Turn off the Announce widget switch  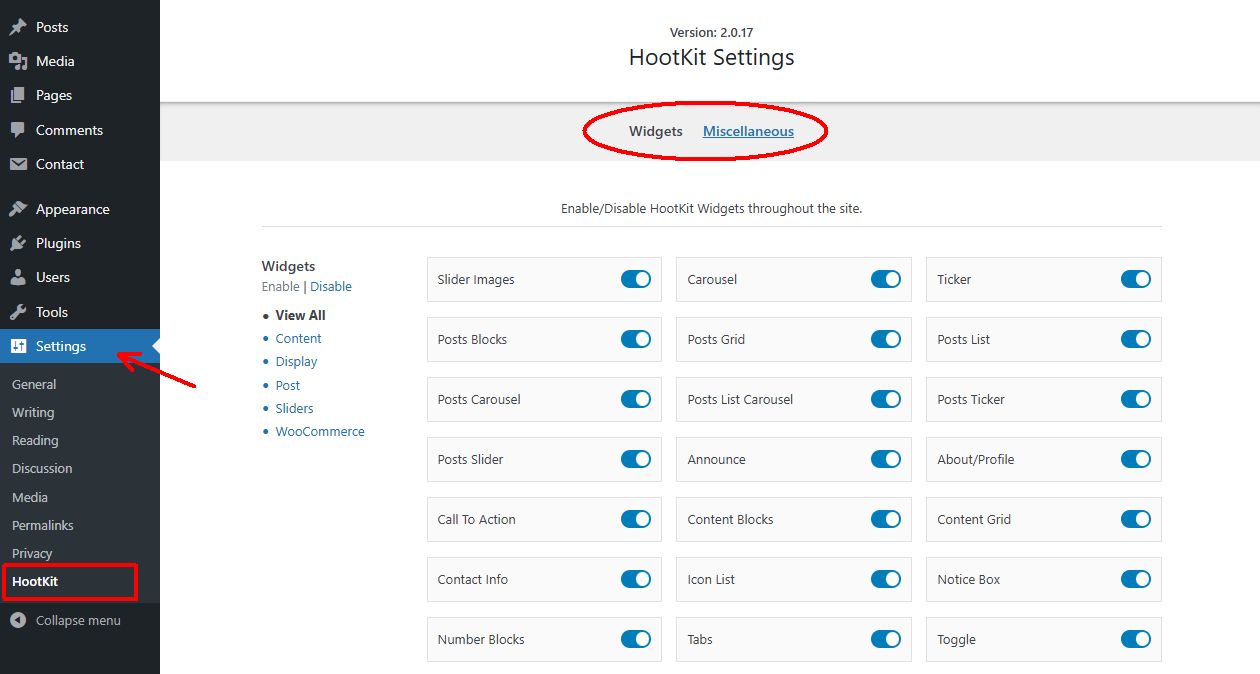click(x=886, y=459)
